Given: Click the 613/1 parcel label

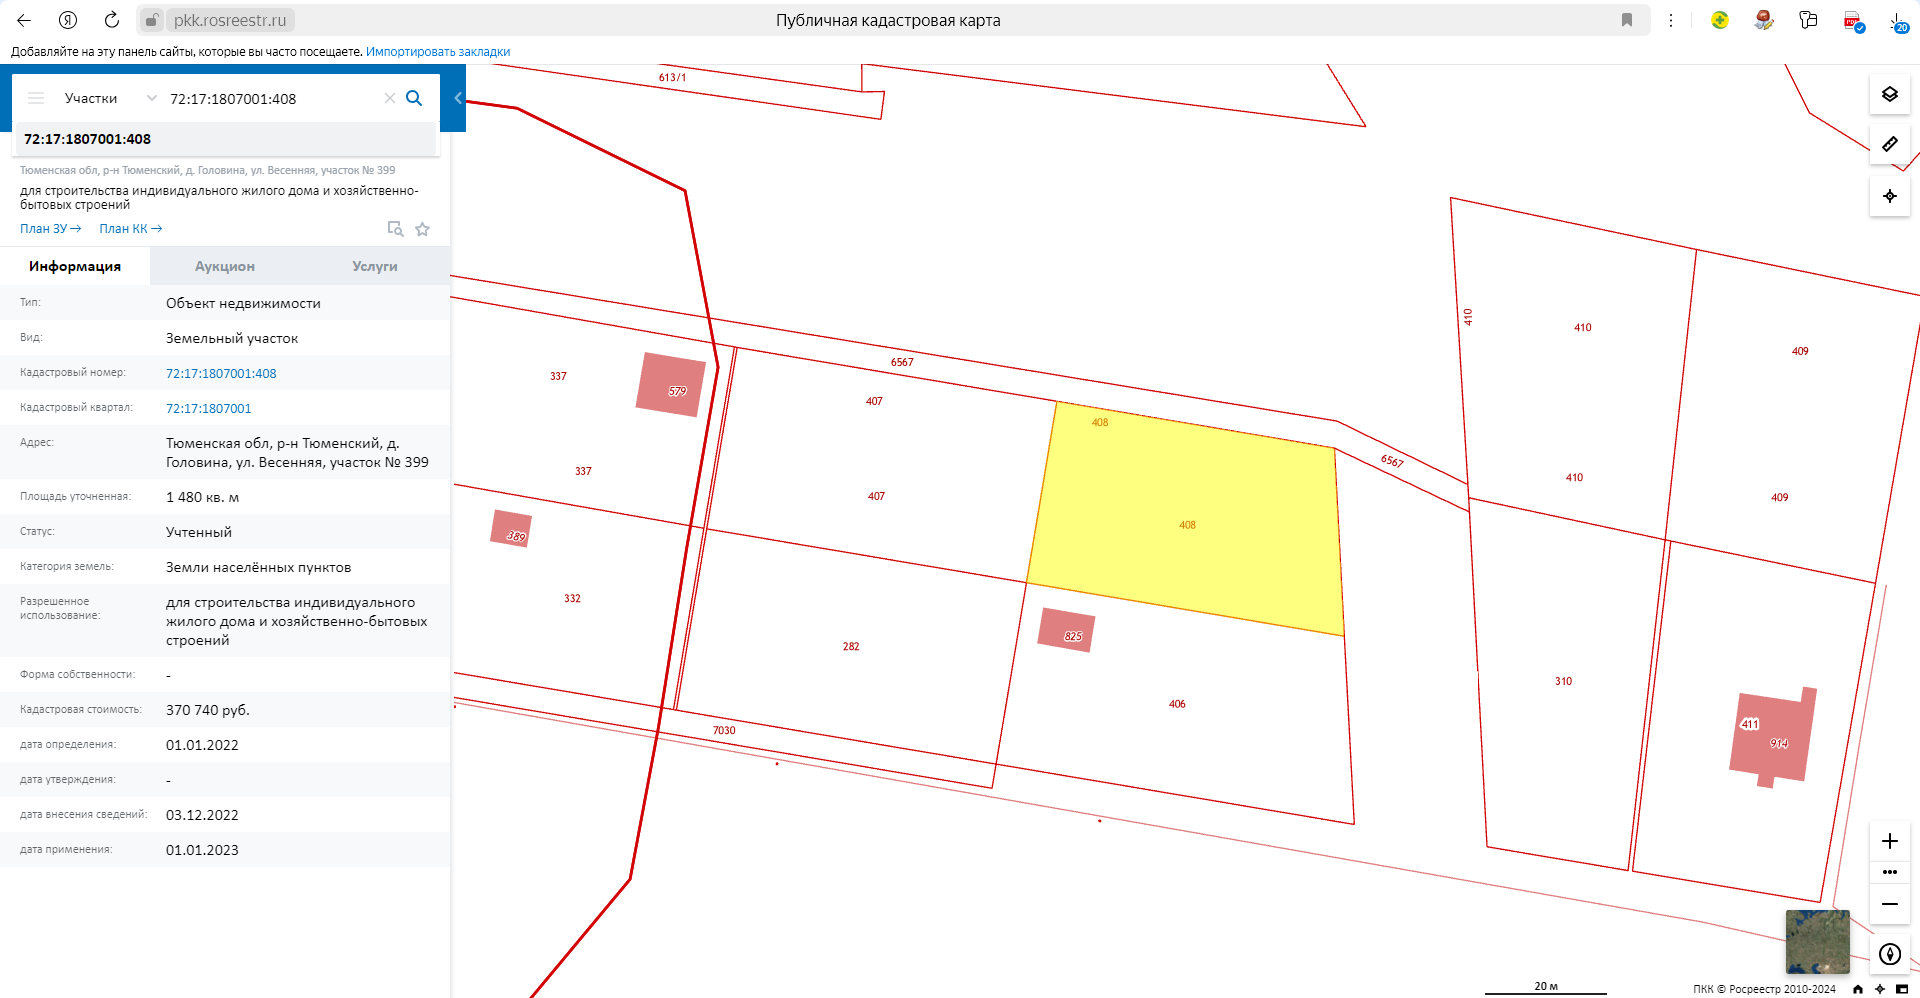Looking at the screenshot, I should 673,77.
